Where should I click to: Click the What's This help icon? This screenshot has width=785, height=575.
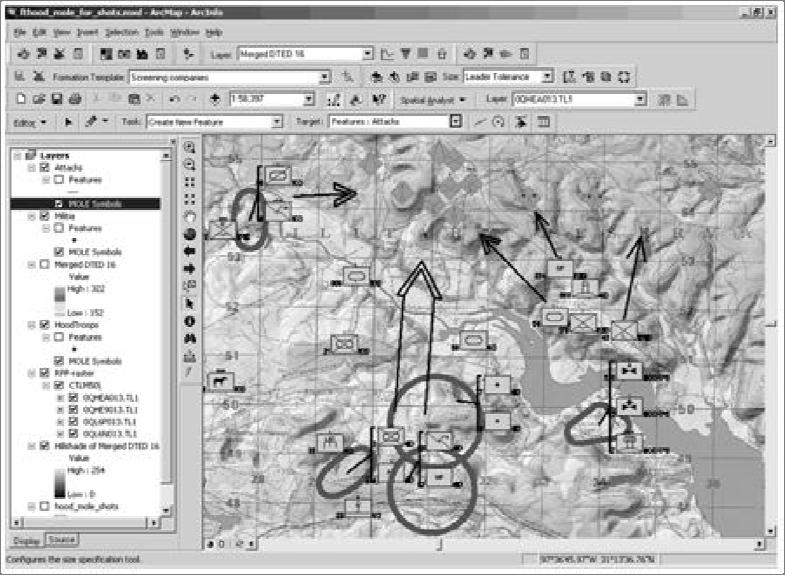(x=379, y=99)
